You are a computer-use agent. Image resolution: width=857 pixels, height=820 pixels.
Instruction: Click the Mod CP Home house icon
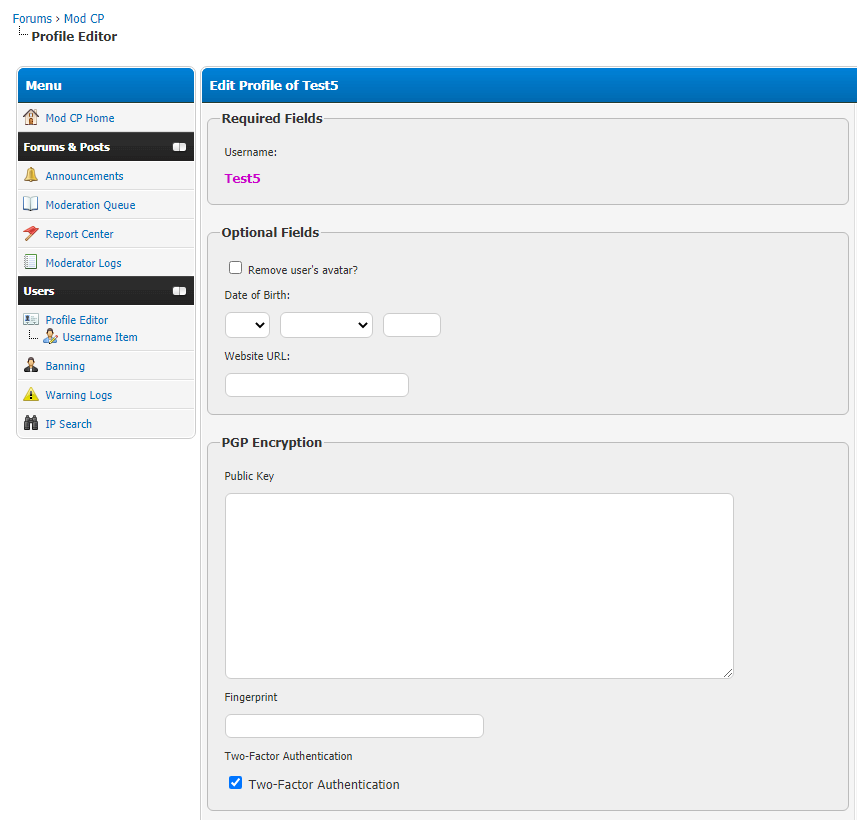[31, 118]
